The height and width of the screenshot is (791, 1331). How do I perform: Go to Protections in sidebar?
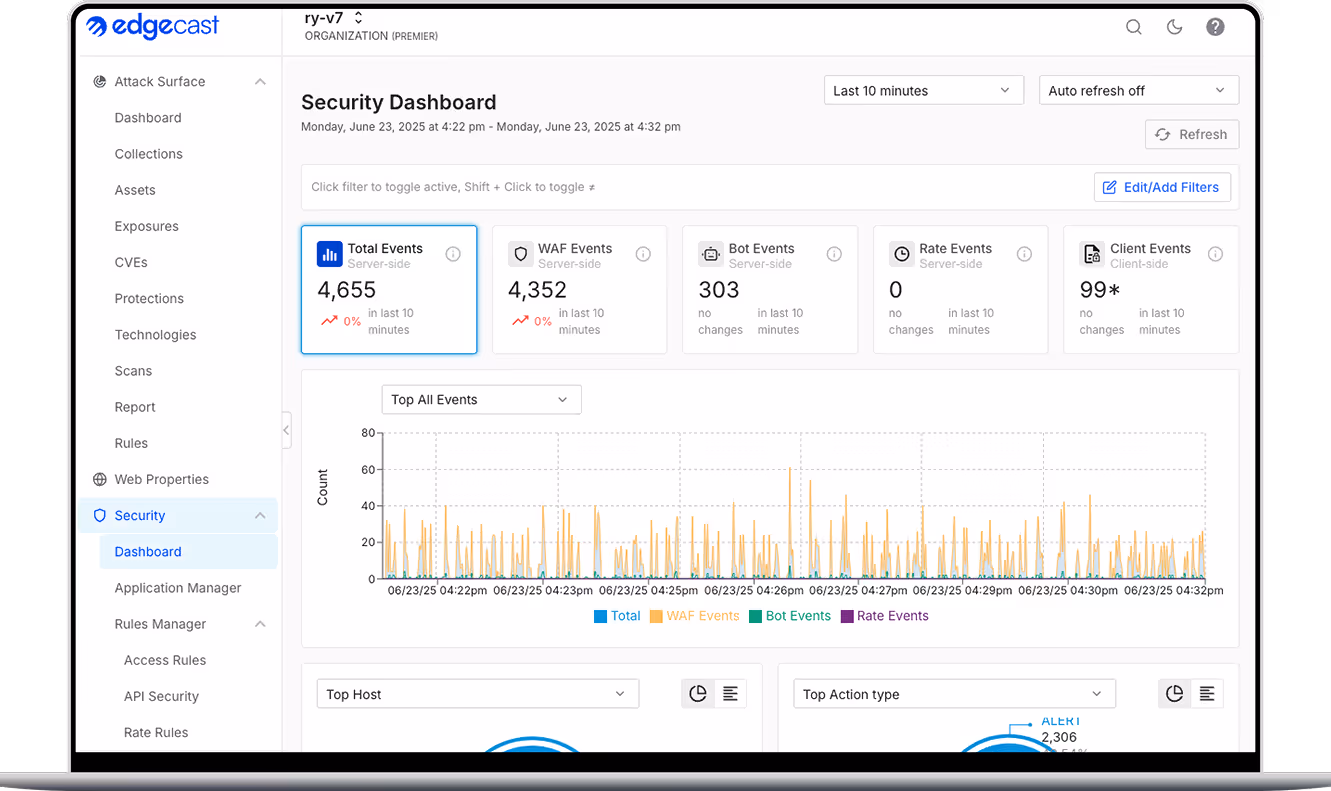[x=149, y=298]
